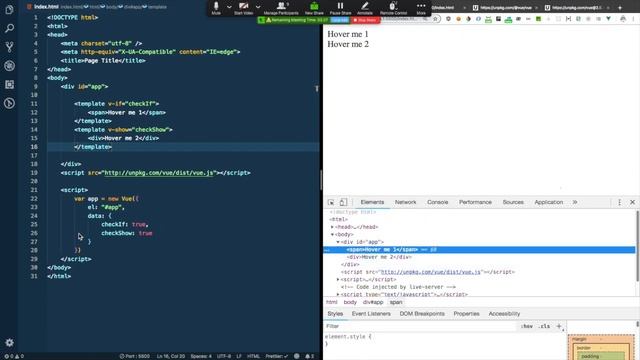The width and height of the screenshot is (640, 360).
Task: Open the Debug view icon
Action: pyautogui.click(x=9, y=66)
